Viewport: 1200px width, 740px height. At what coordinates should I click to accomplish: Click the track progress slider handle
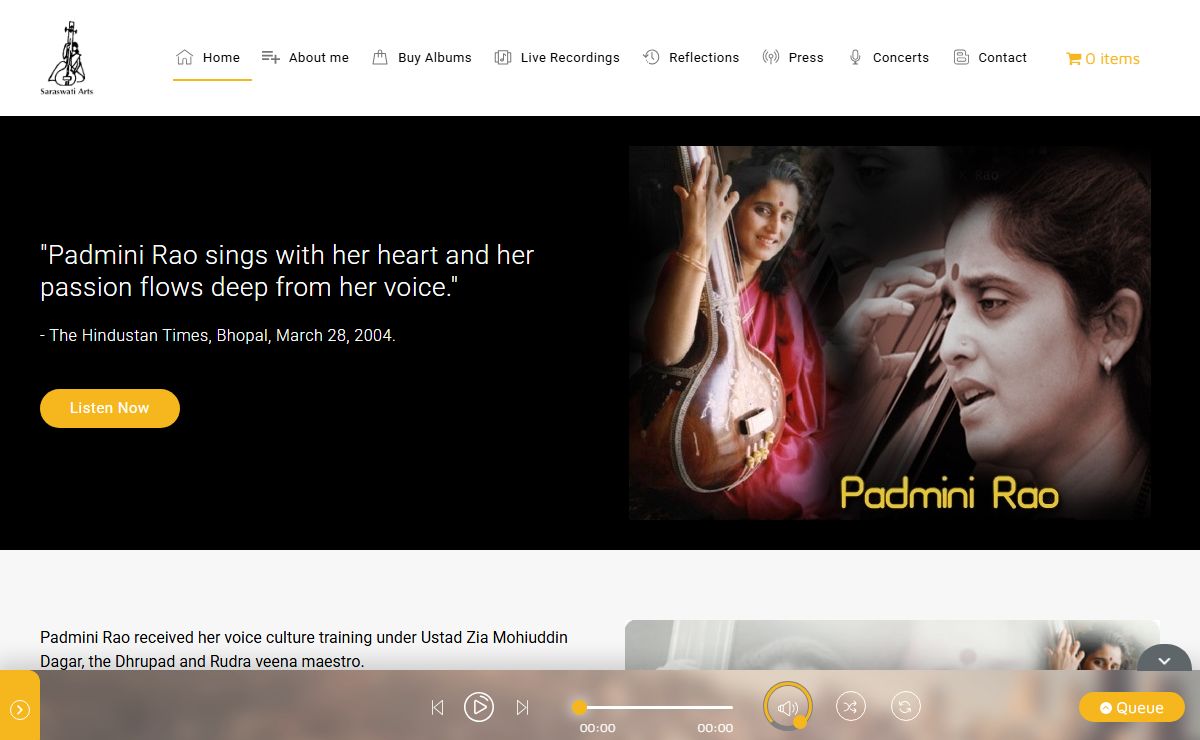pyautogui.click(x=579, y=707)
